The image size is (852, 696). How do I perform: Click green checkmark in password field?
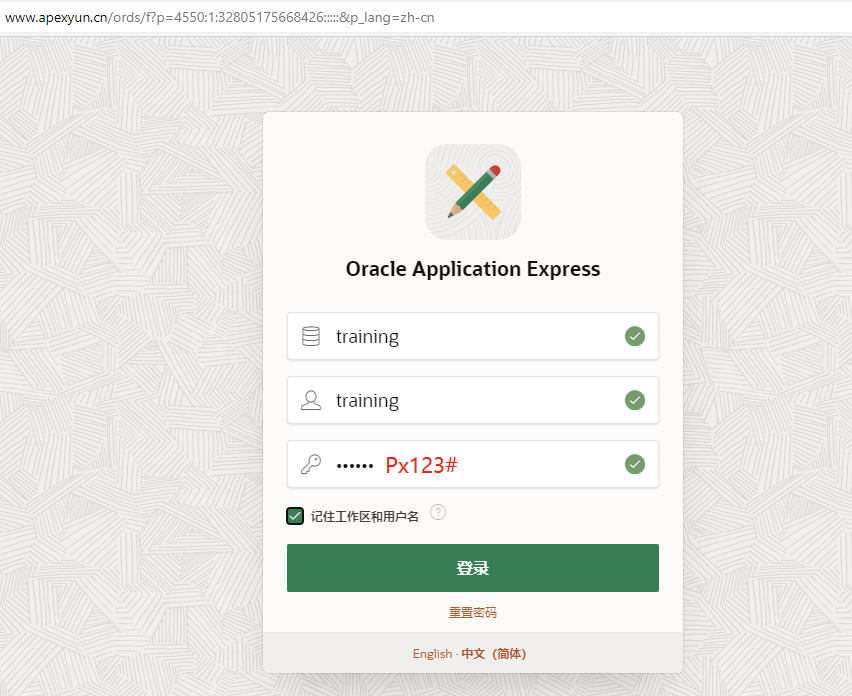635,465
